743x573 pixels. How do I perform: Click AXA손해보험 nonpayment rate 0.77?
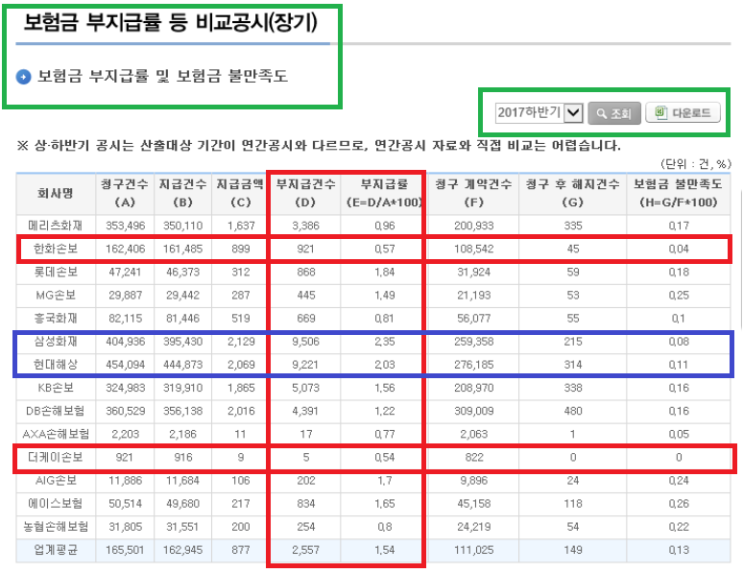384,434
